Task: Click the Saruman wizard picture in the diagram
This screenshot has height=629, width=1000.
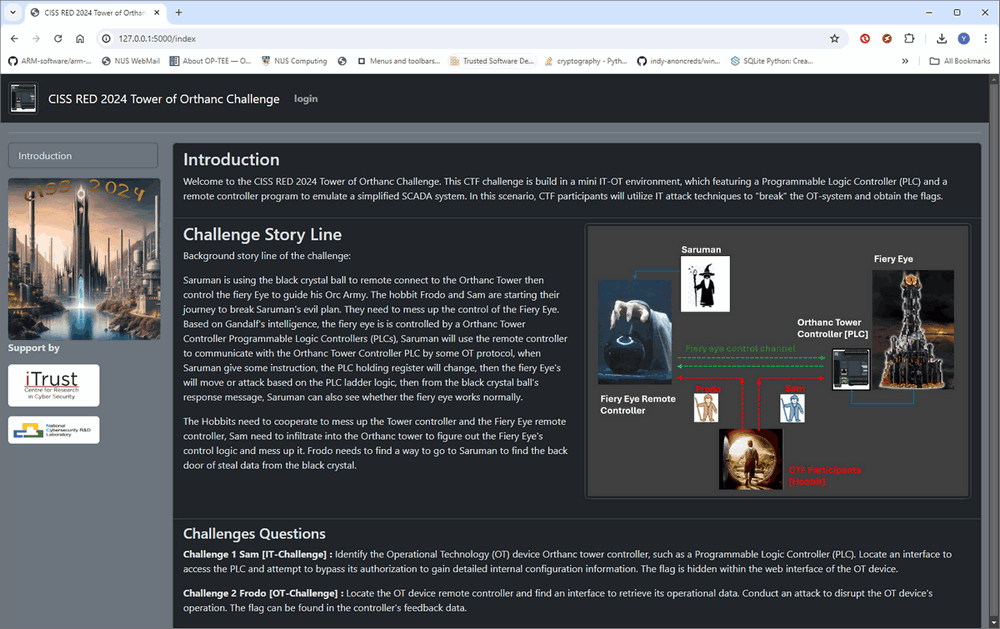Action: pos(705,284)
